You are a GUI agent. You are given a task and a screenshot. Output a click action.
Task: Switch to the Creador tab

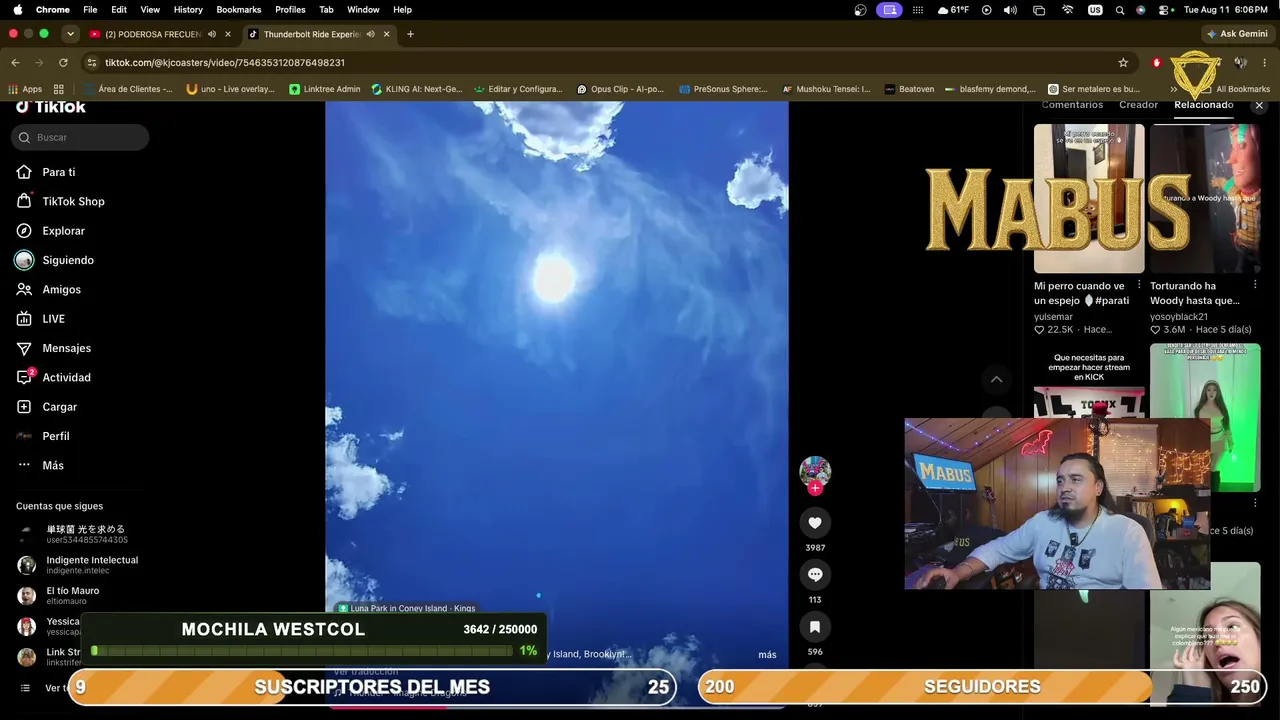click(1138, 105)
